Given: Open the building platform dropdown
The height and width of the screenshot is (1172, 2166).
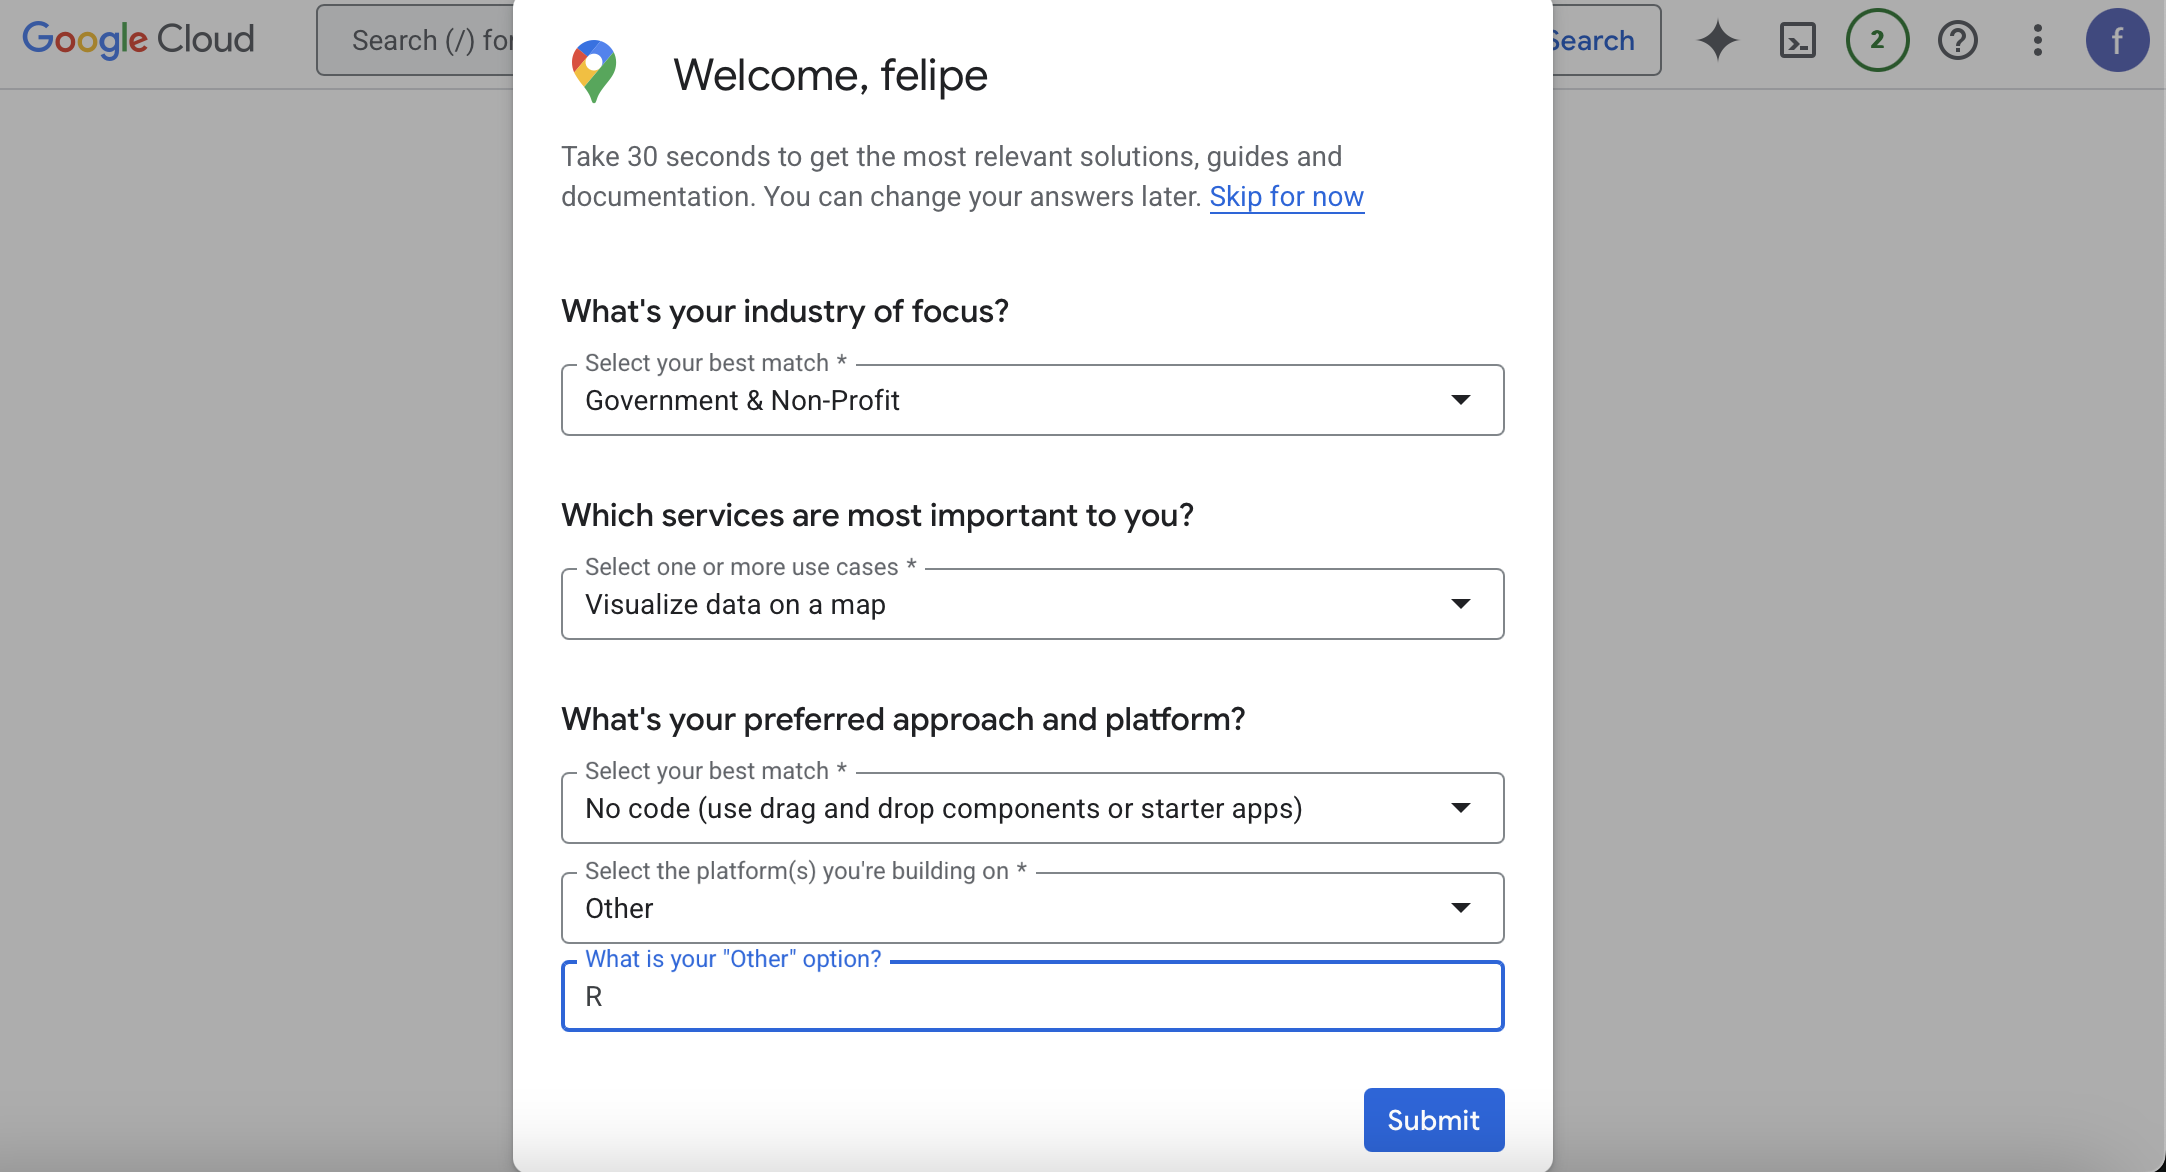Looking at the screenshot, I should point(1031,908).
